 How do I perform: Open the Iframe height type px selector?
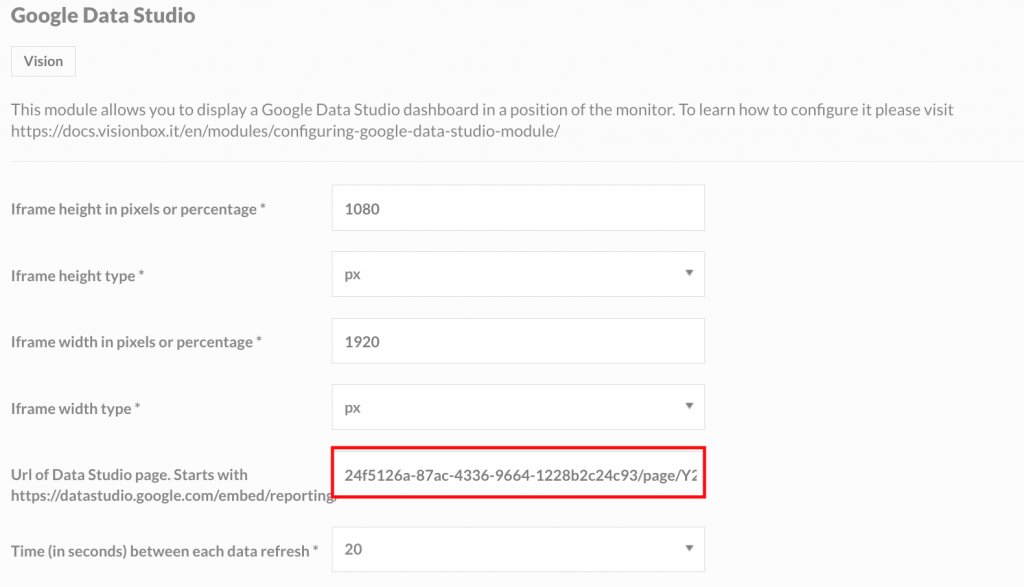(518, 274)
